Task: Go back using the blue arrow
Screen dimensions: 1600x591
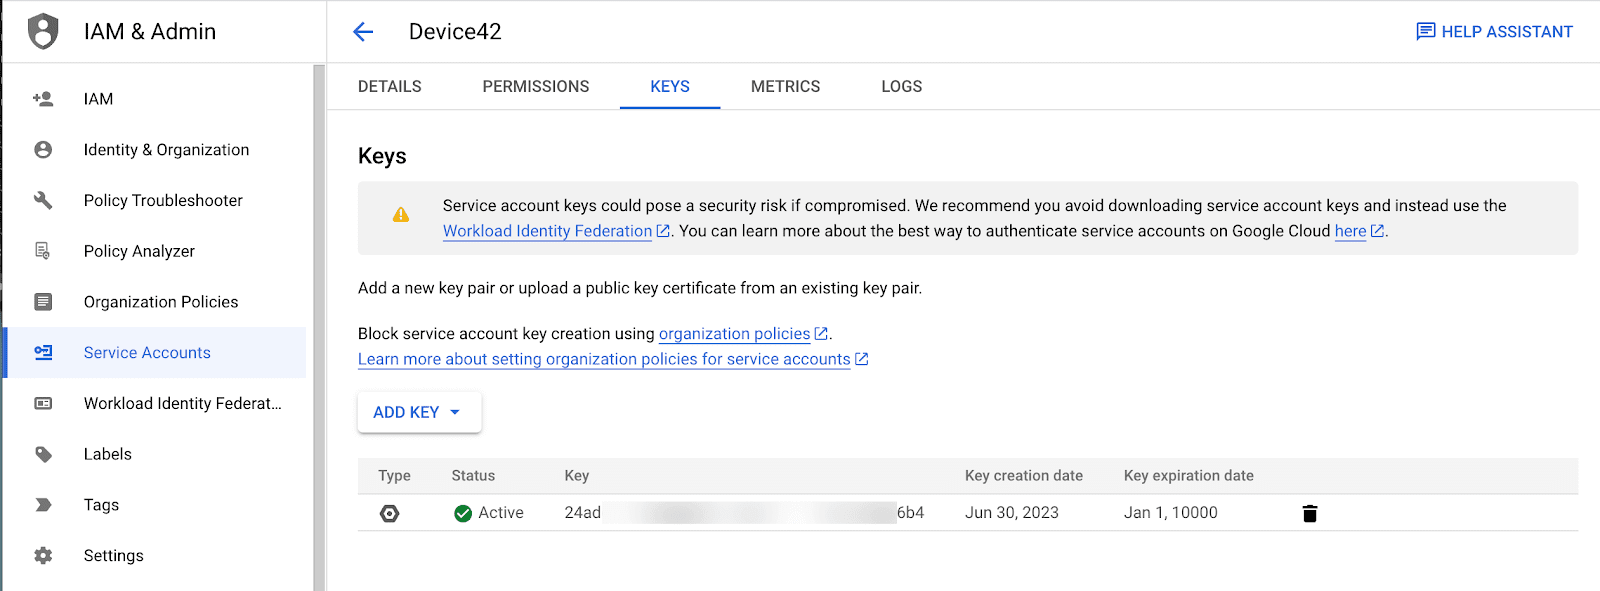Action: click(x=363, y=32)
